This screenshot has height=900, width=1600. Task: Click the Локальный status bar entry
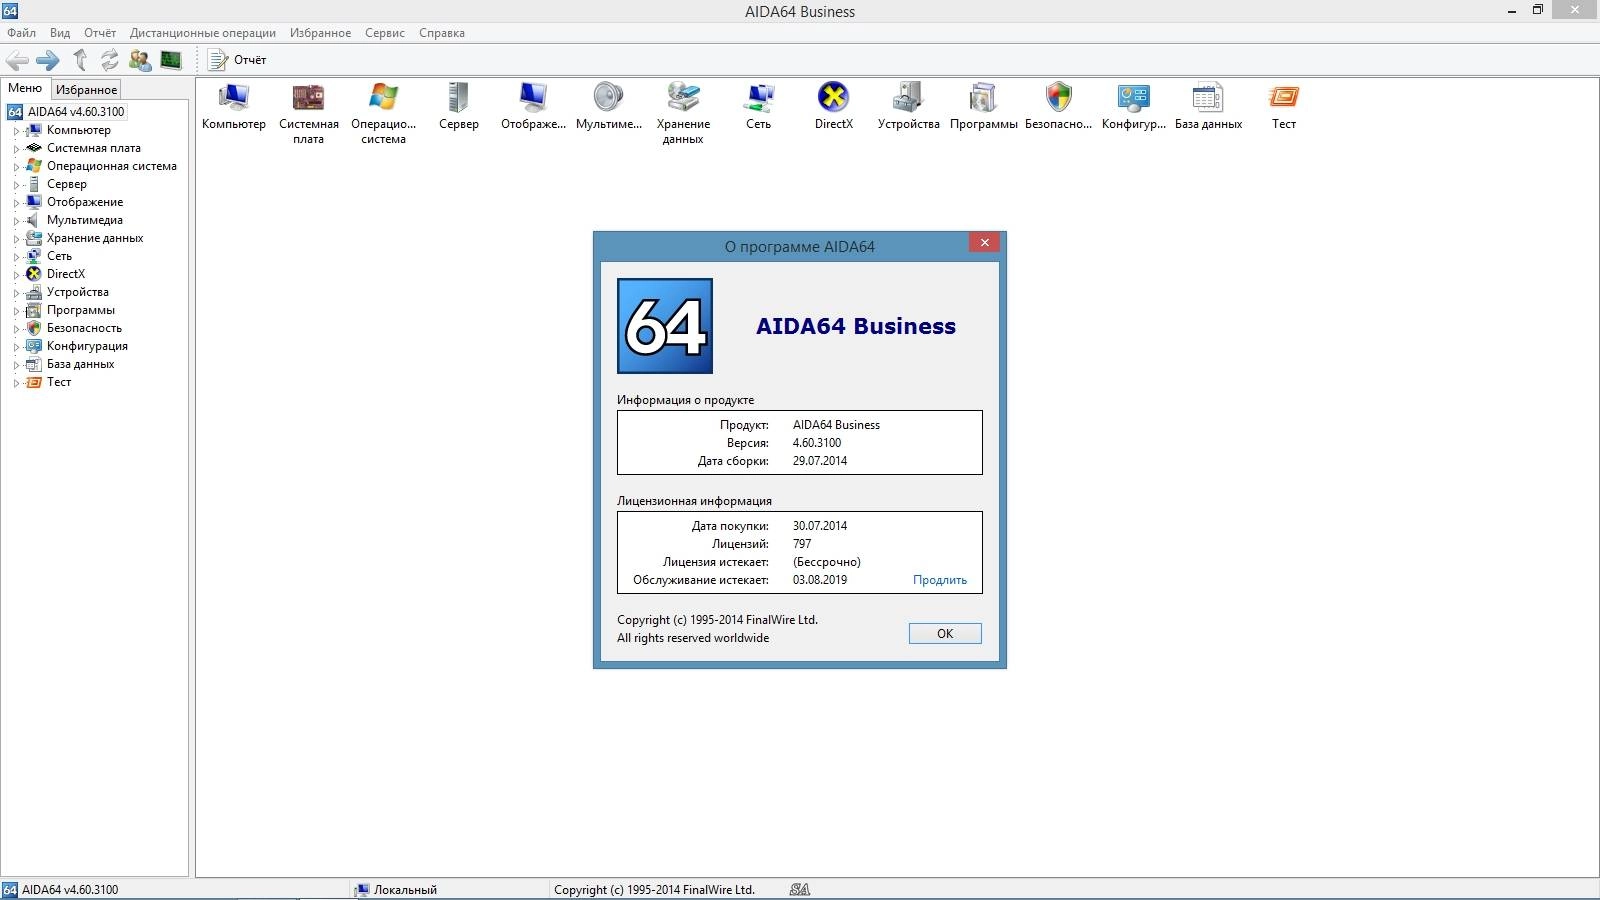(405, 890)
